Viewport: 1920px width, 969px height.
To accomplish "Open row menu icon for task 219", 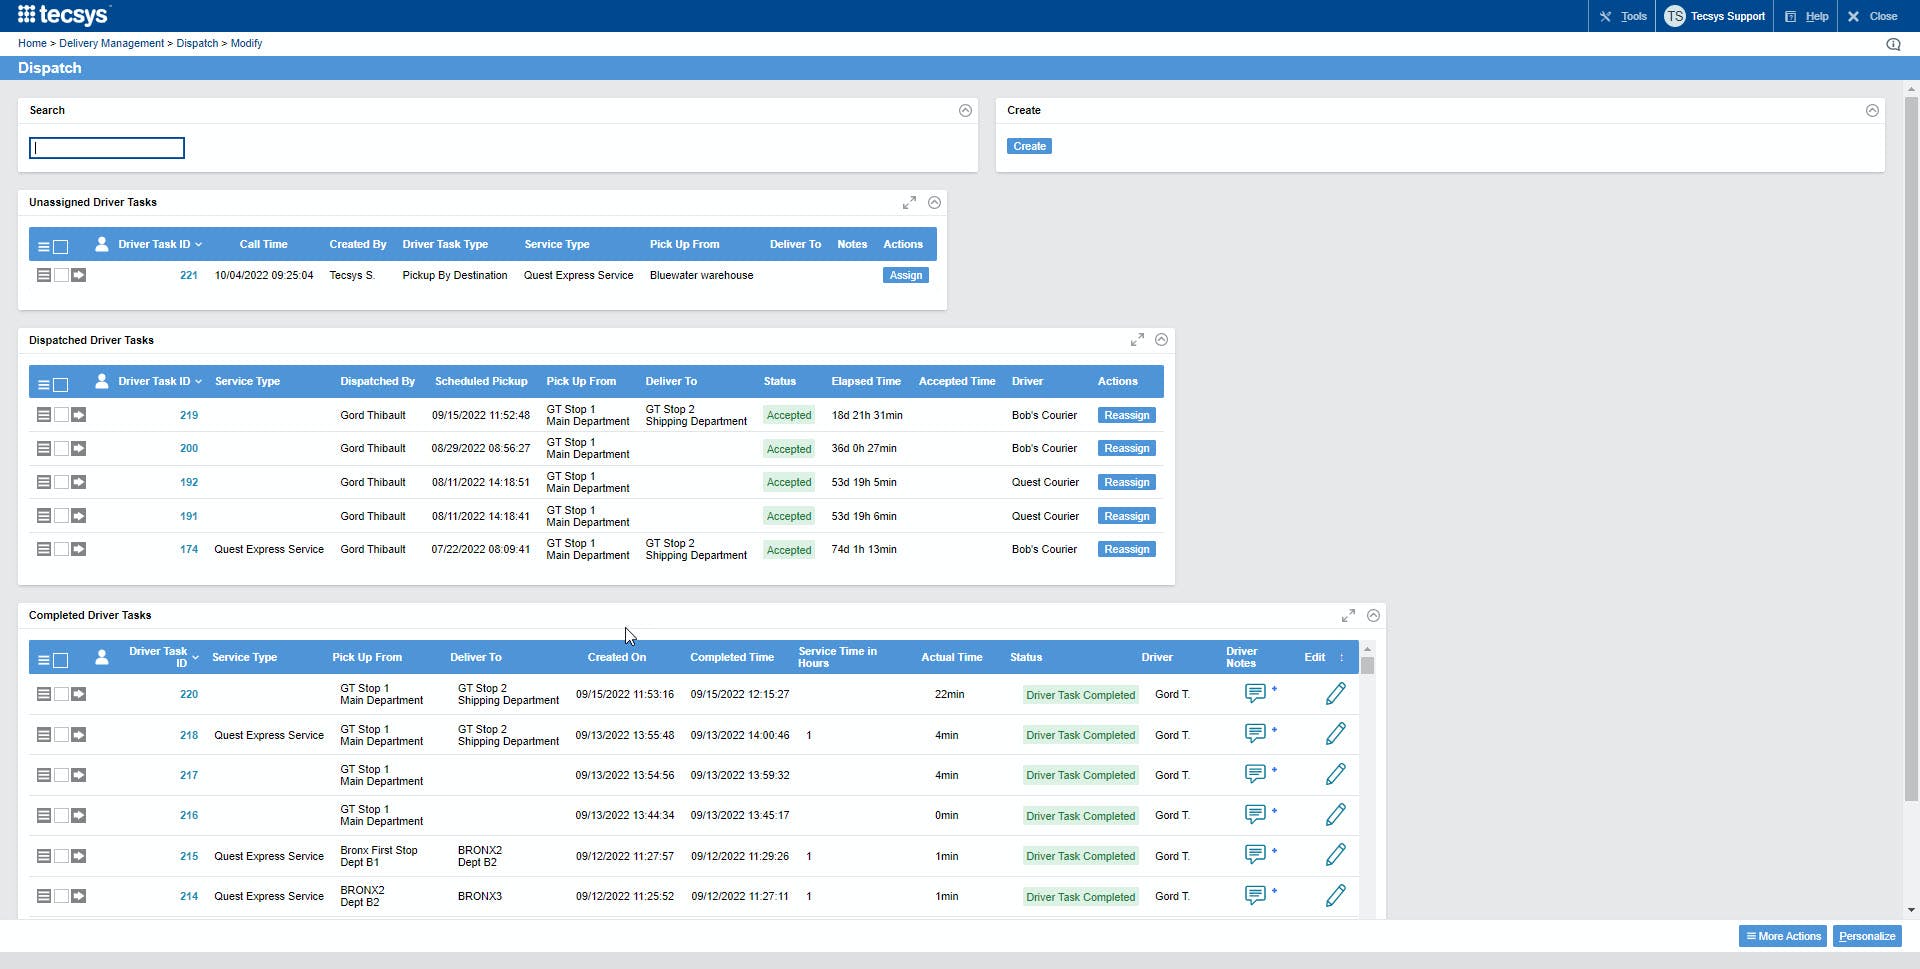I will pyautogui.click(x=43, y=415).
